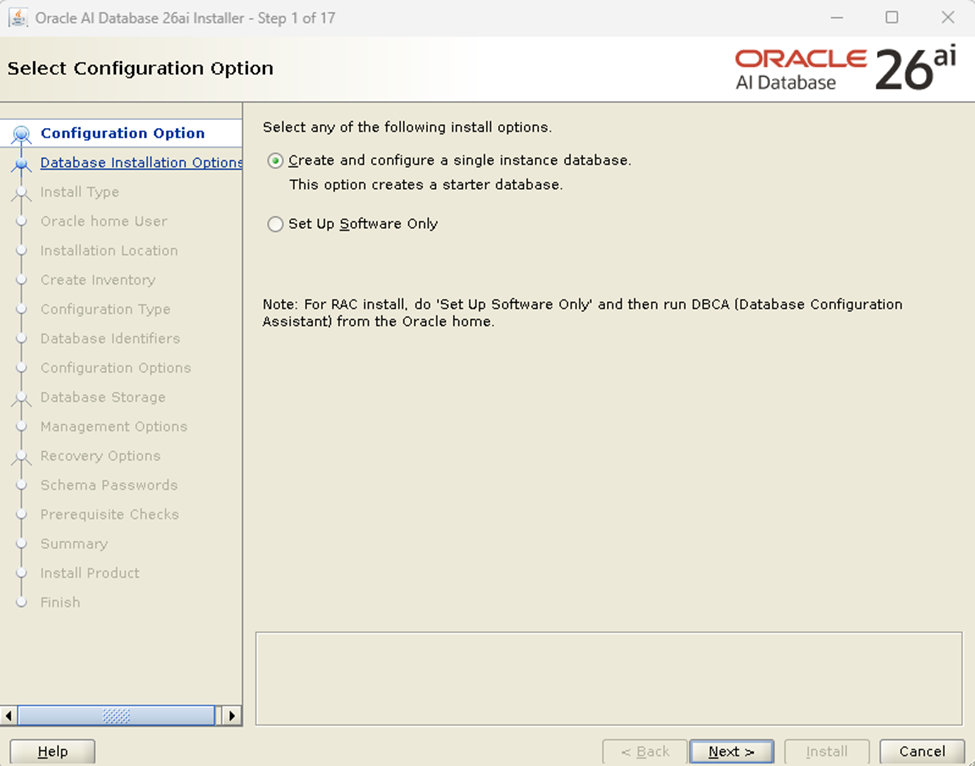This screenshot has height=766, width=975.
Task: Click the Database Installation Options step marker icon
Action: tap(21, 164)
